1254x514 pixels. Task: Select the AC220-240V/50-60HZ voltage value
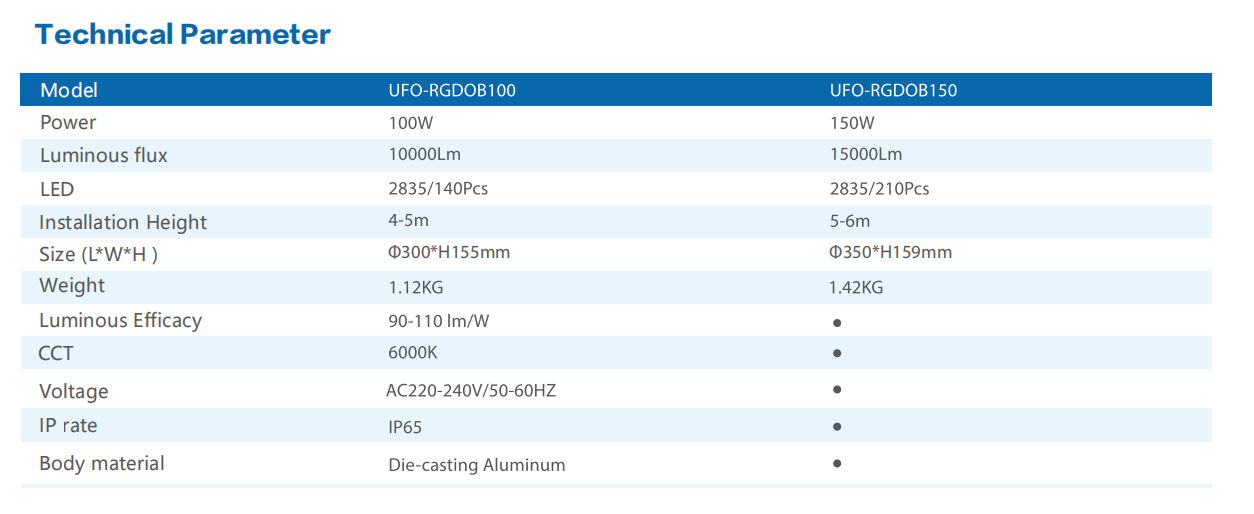[x=471, y=391]
